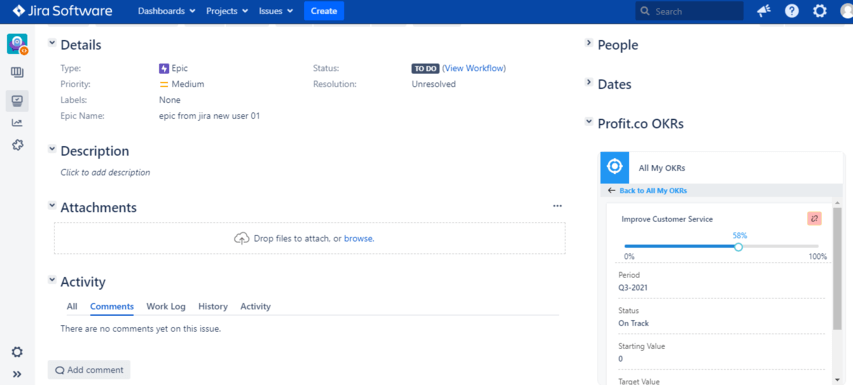Select the active Issues sidebar icon
The image size is (853, 385).
[17, 101]
